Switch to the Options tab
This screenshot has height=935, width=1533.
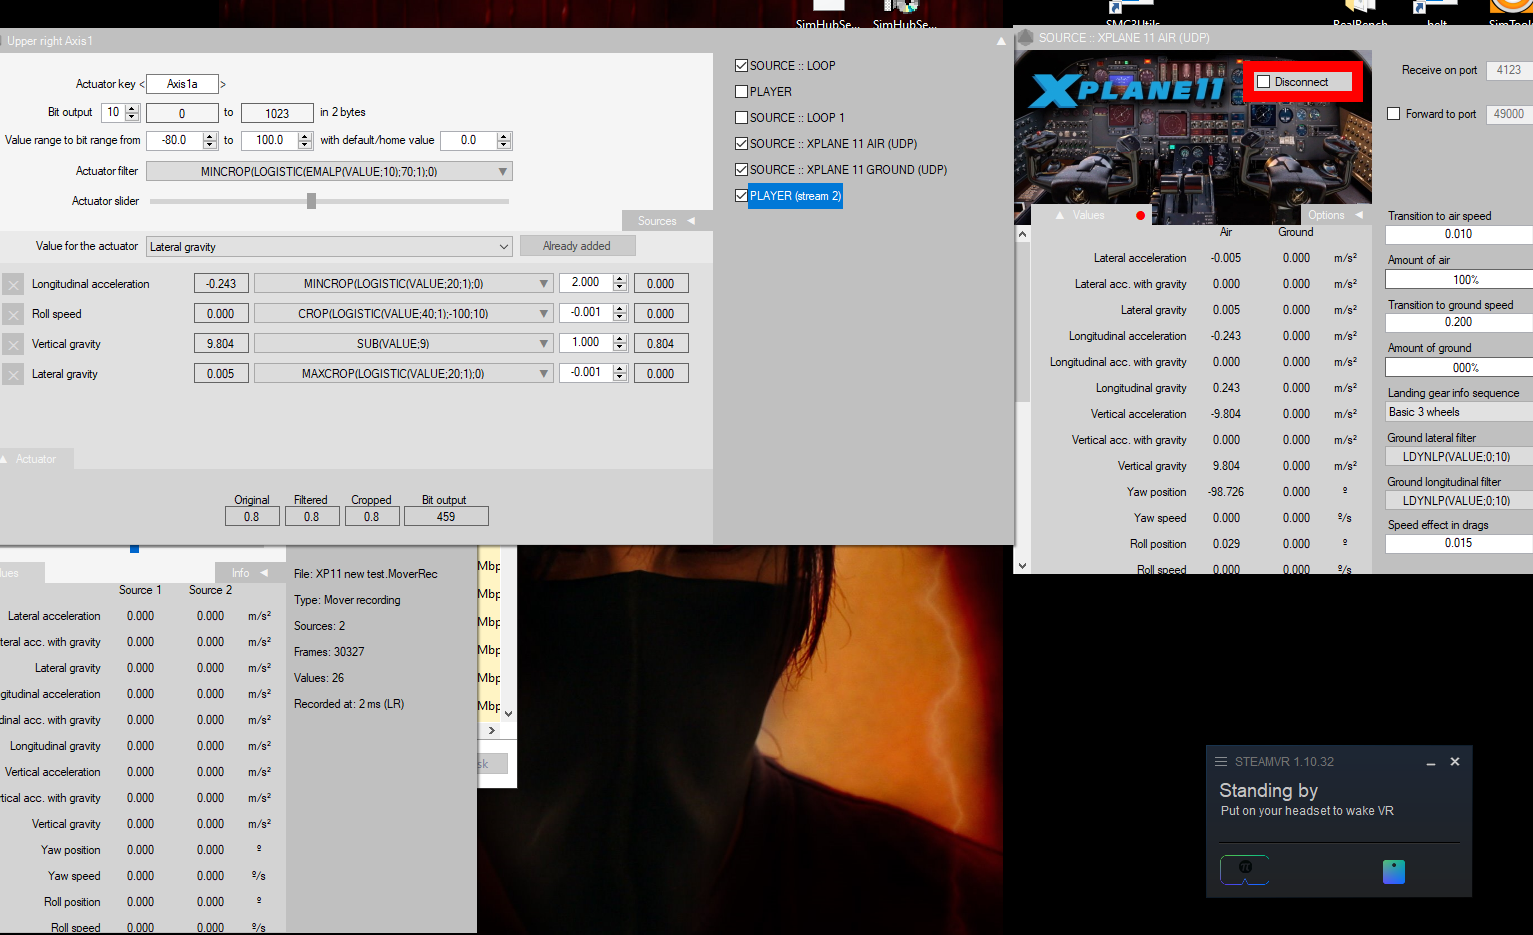pyautogui.click(x=1334, y=215)
